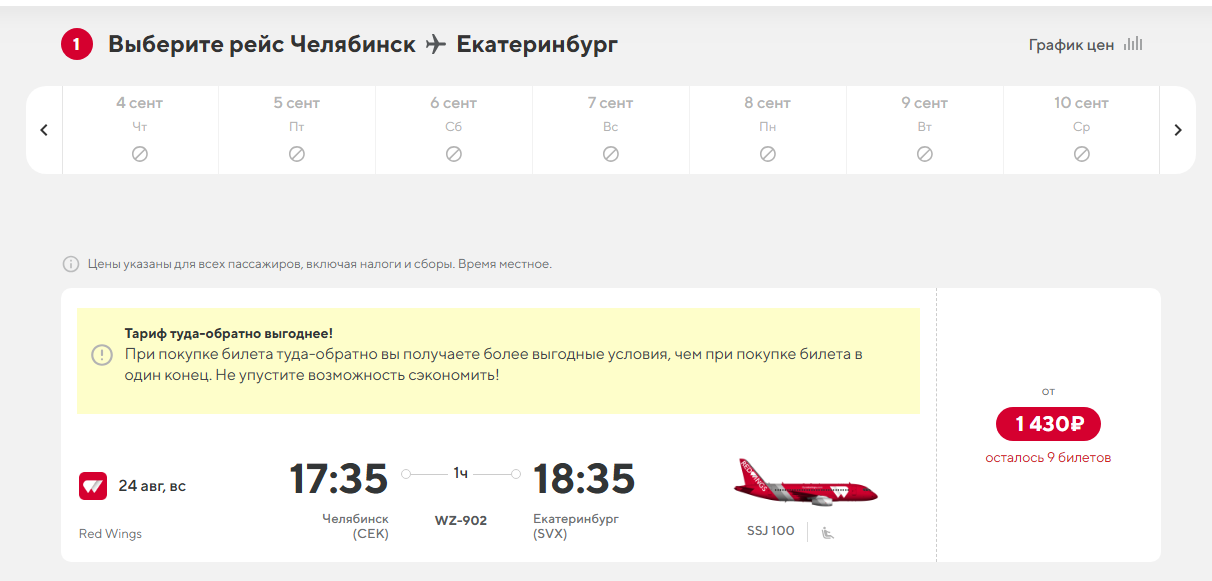Image resolution: width=1212 pixels, height=581 pixels.
Task: Select the 7 сент Sunday tab
Action: tap(611, 130)
